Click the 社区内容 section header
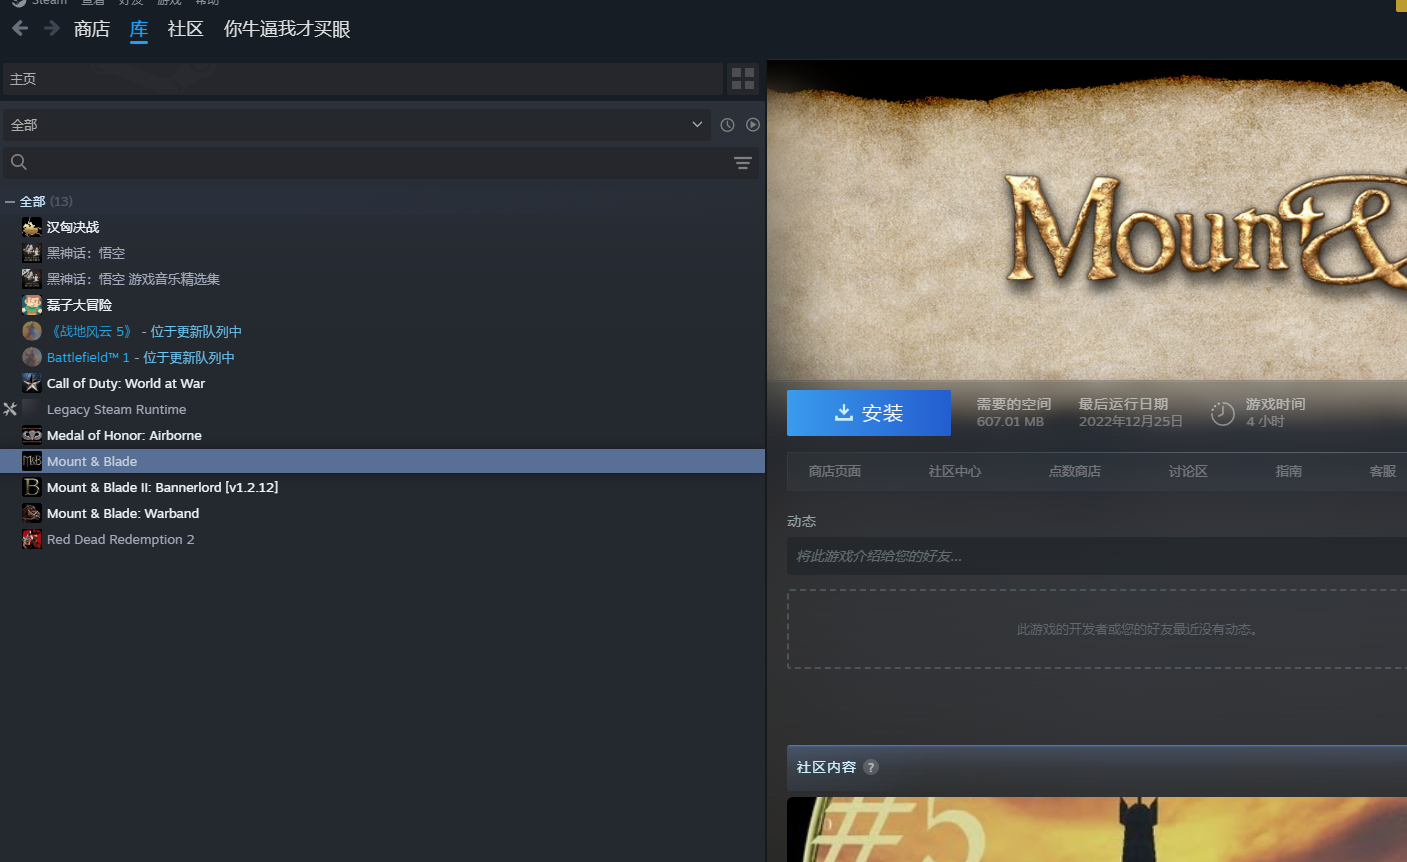1407x862 pixels. (826, 767)
